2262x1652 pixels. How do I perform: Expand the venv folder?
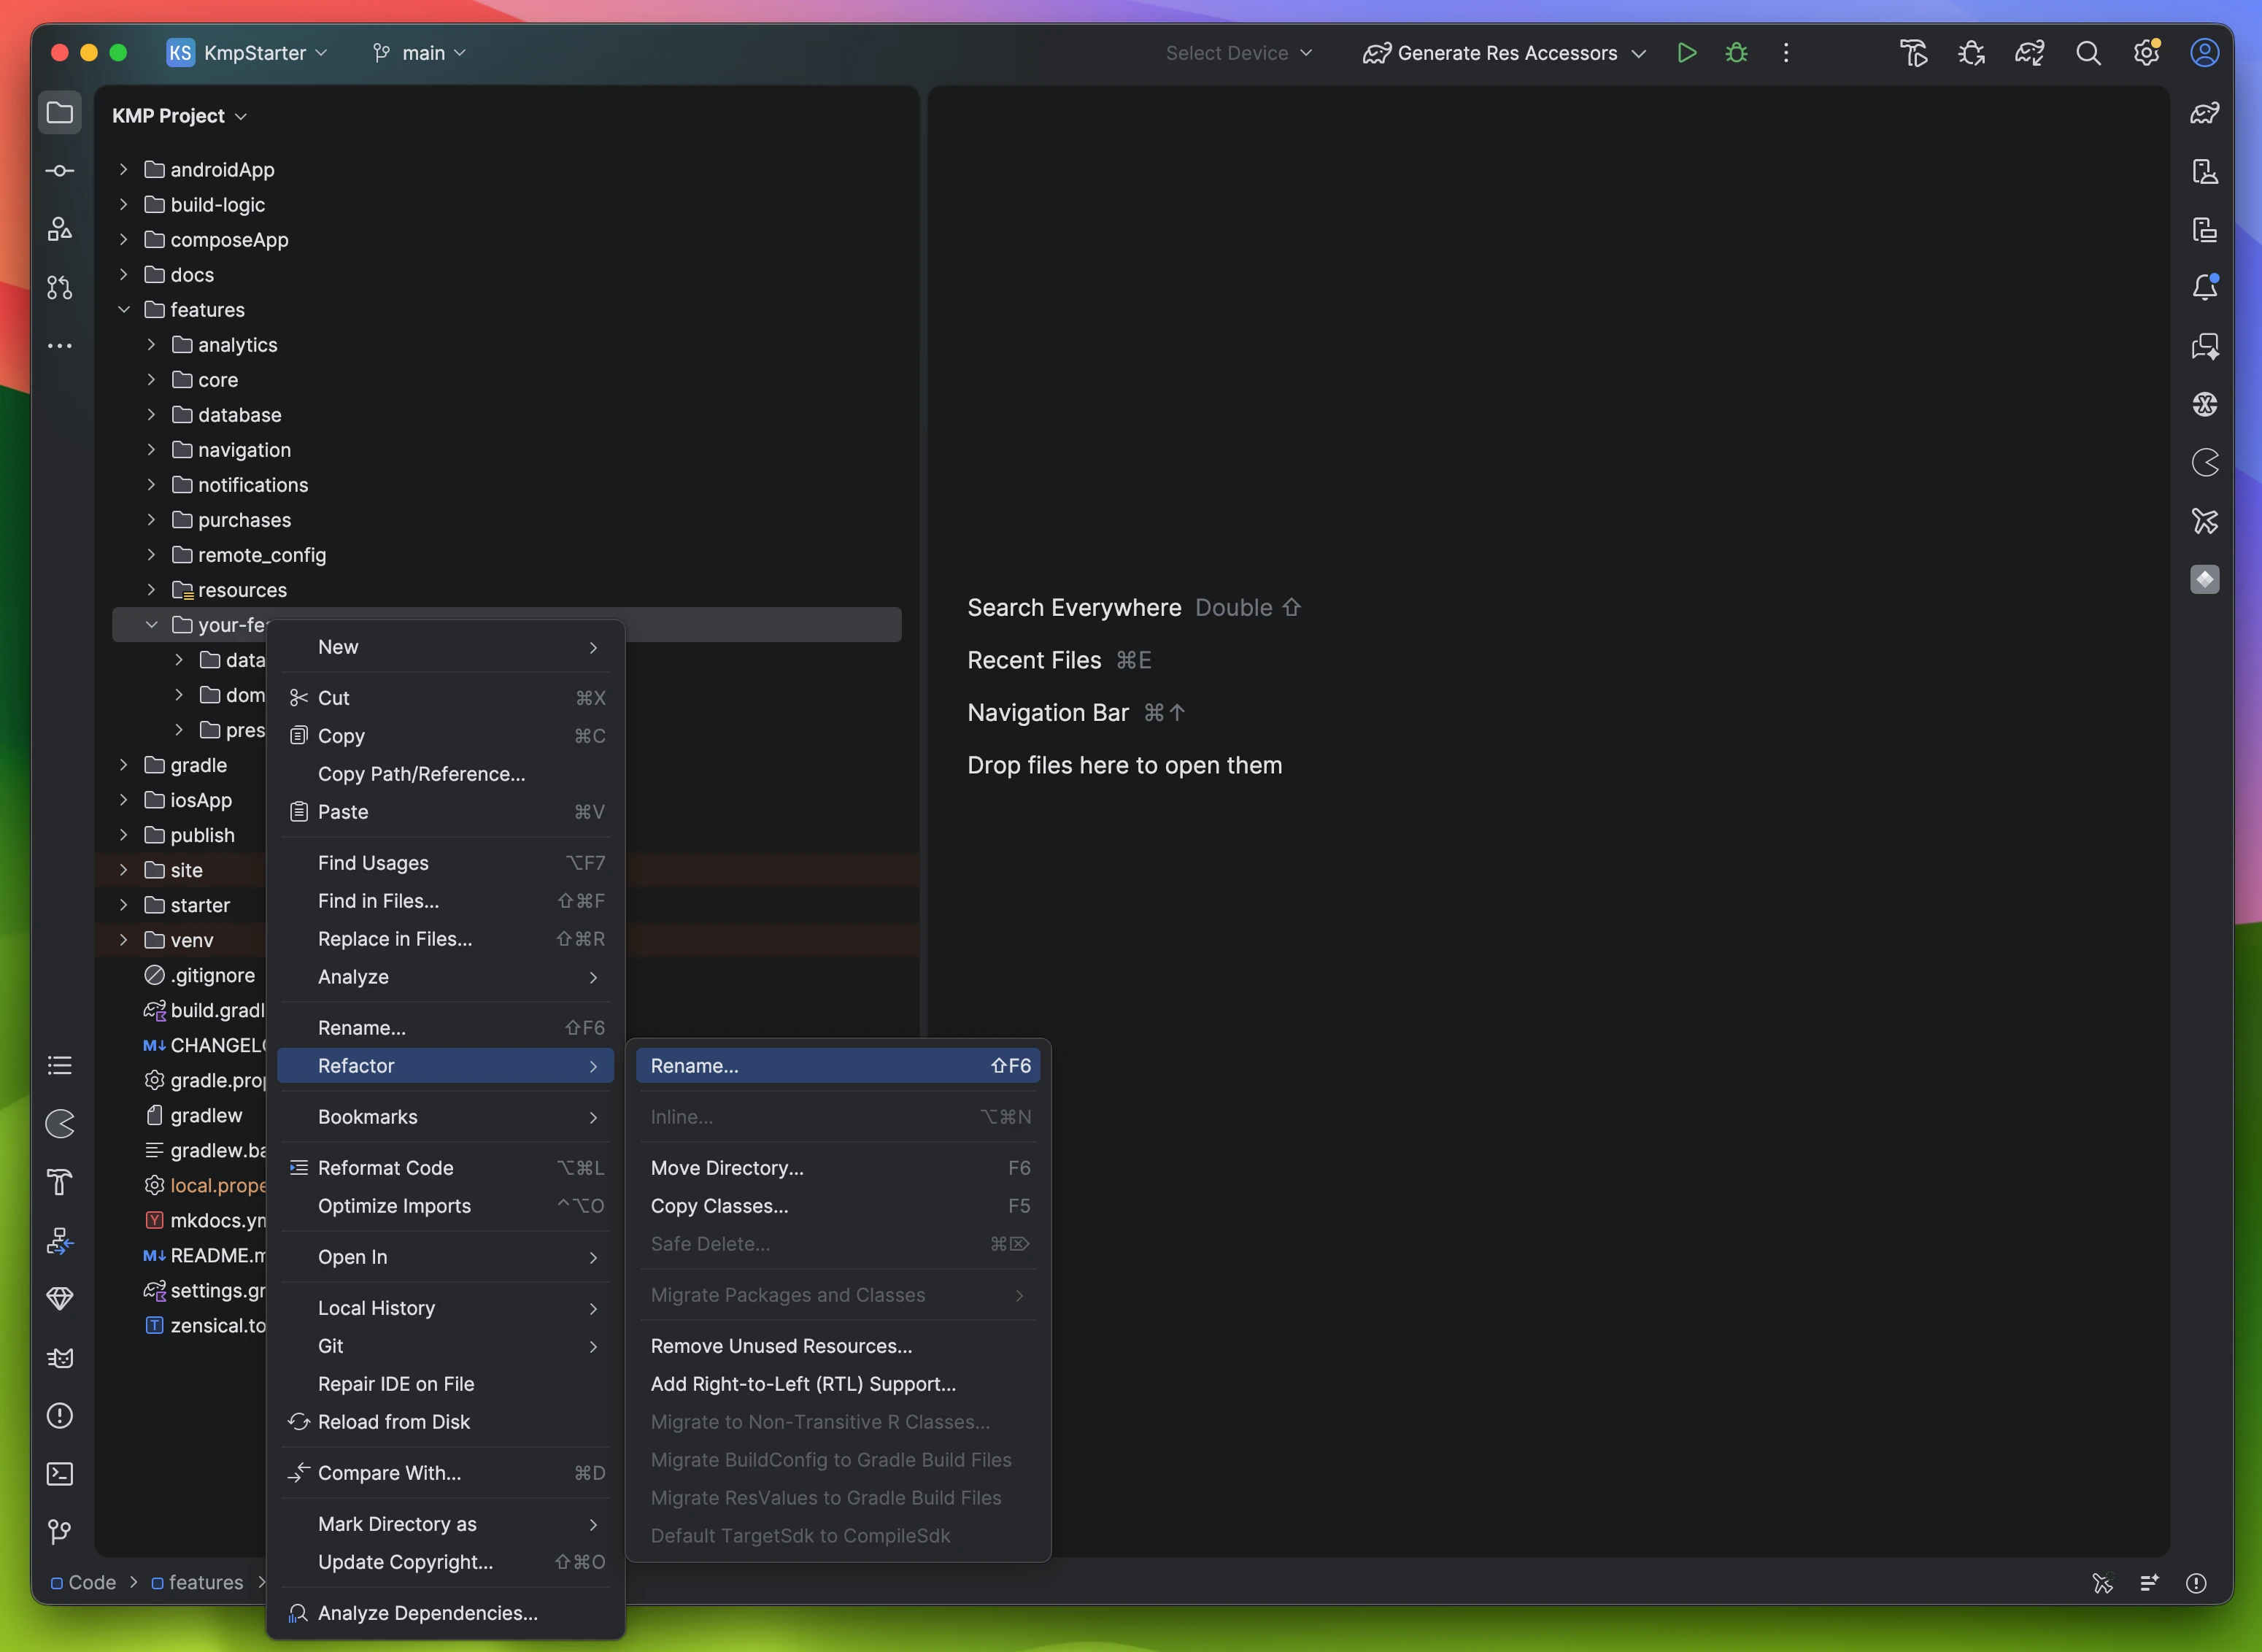pyautogui.click(x=124, y=940)
